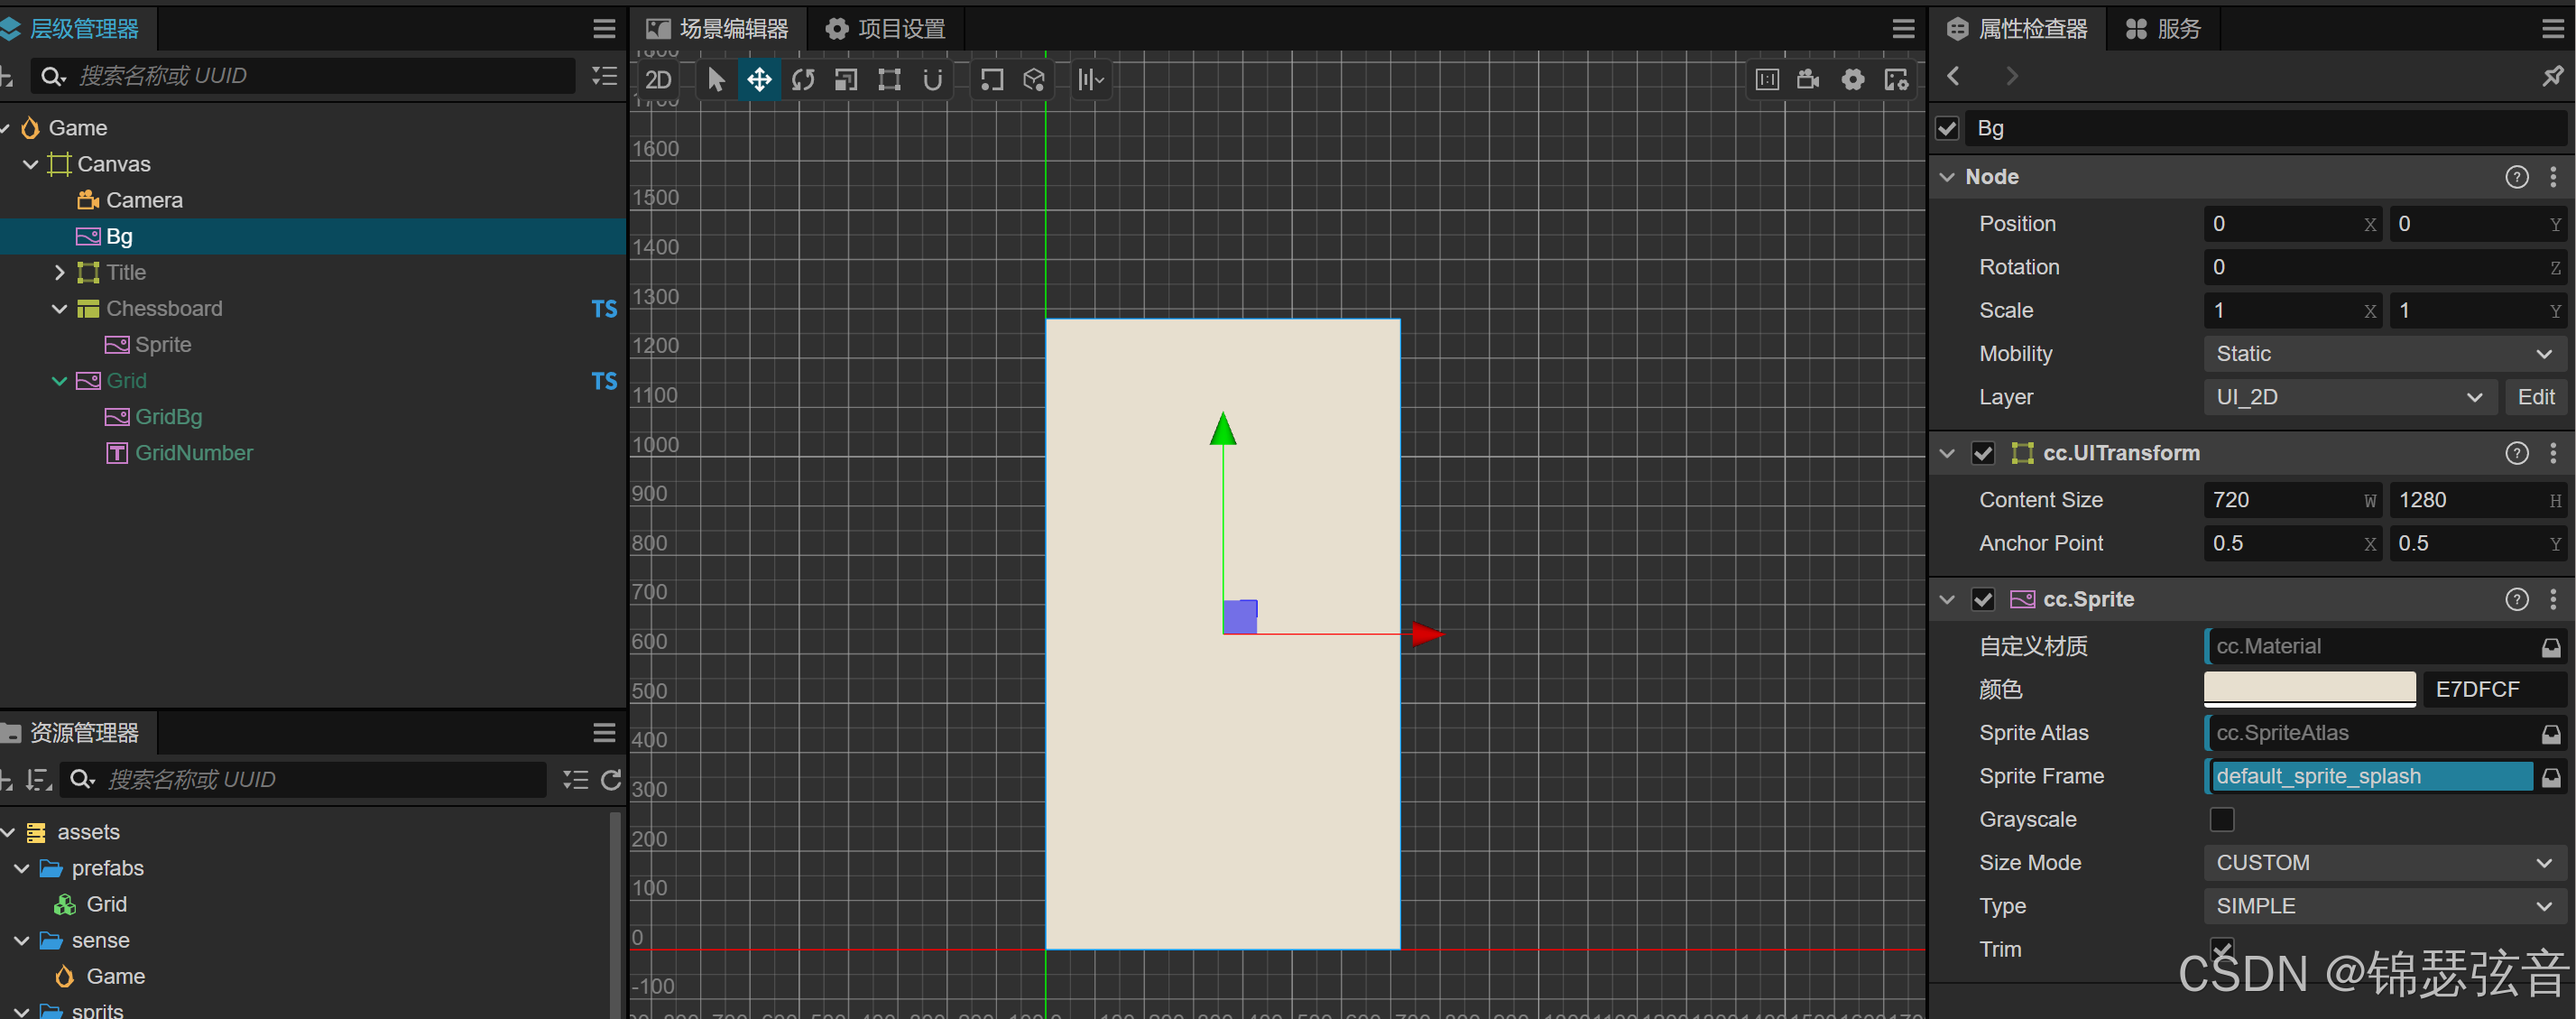Switch to the 项目设置 tab
Screen dimensions: 2576x1019
[x=886, y=28]
